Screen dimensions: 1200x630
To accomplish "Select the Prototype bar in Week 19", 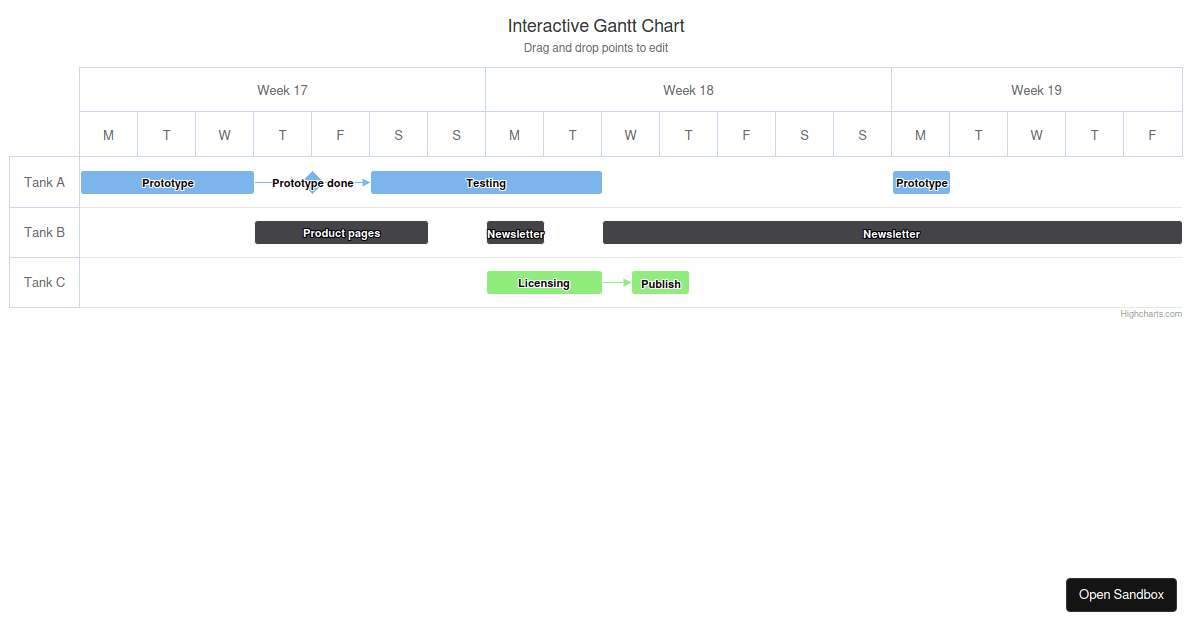I will (920, 182).
